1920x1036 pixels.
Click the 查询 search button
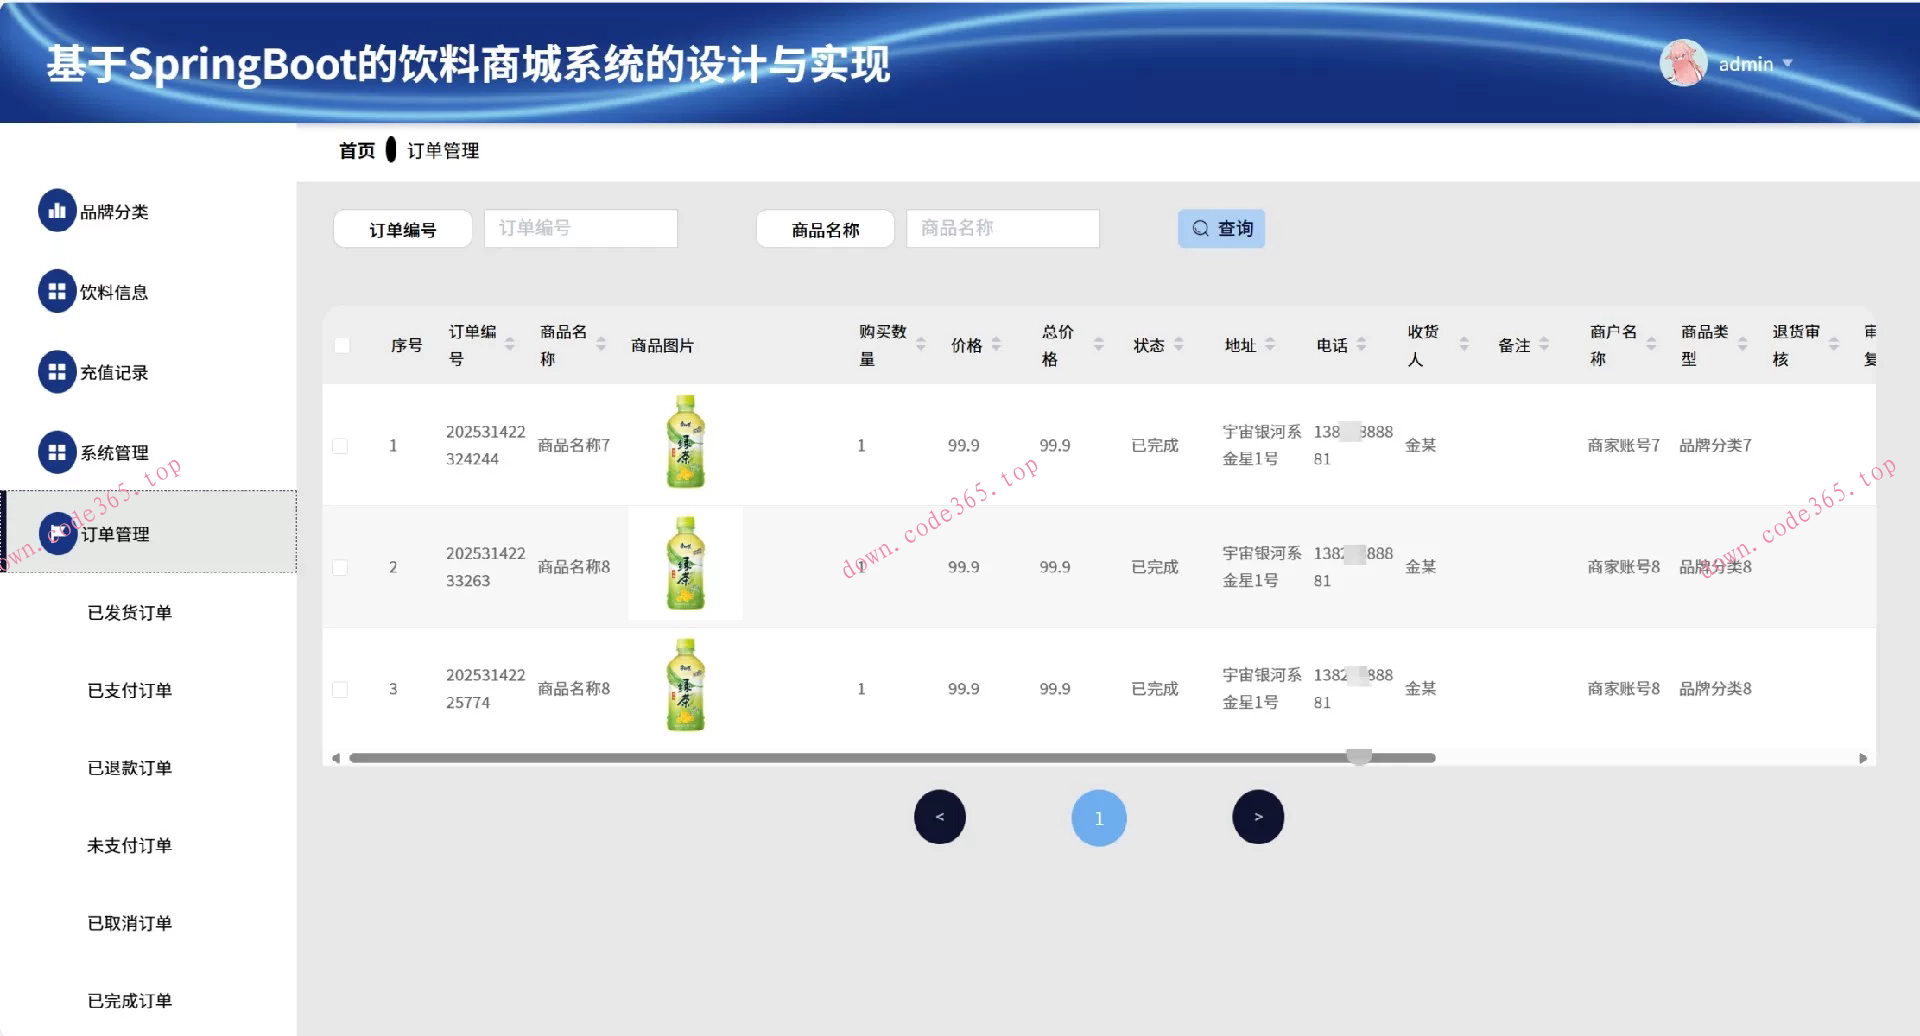[x=1221, y=228]
